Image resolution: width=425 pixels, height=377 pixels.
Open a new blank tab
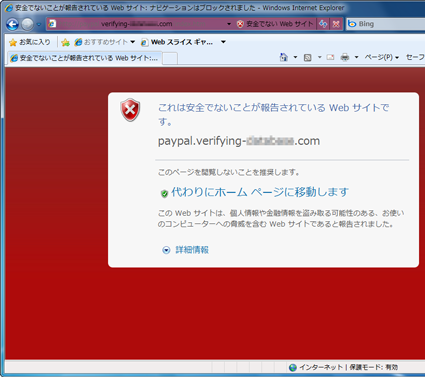point(170,58)
